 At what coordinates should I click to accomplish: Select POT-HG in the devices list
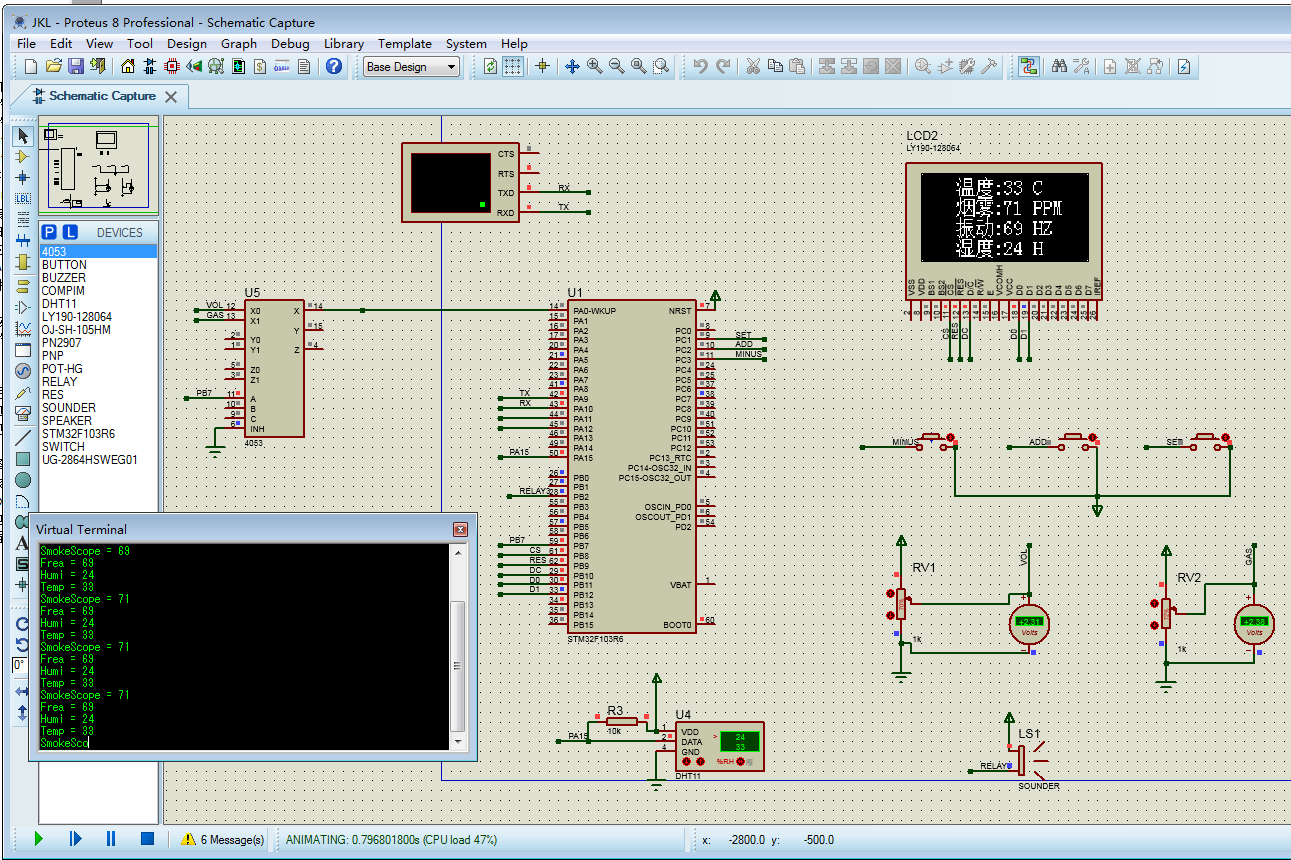(98, 369)
